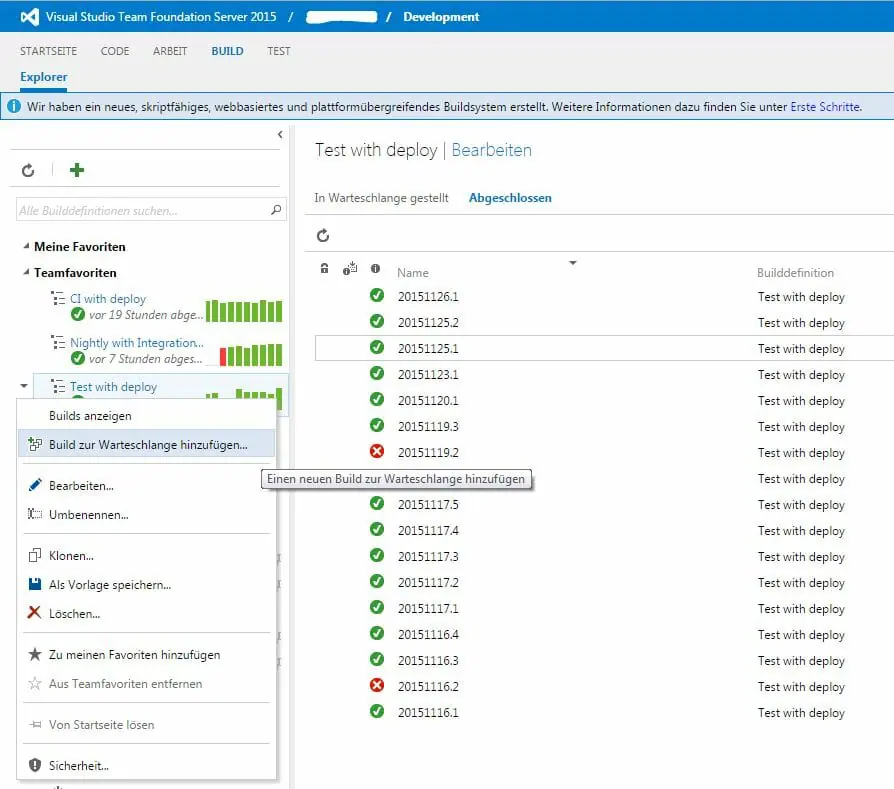
Task: Choose Build zur Warteschlange hinzufügen
Action: pyautogui.click(x=147, y=444)
